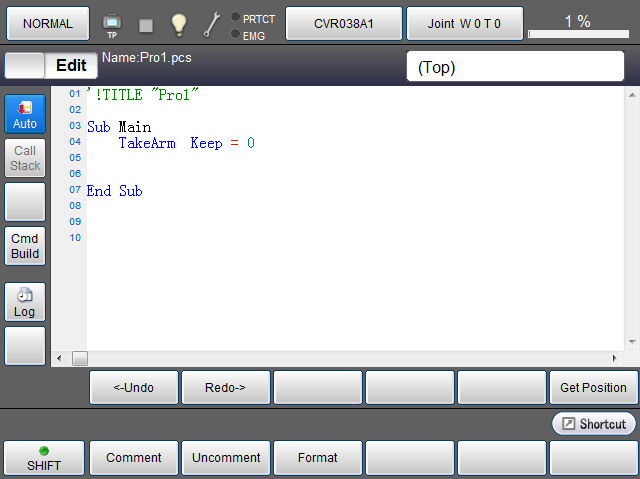The width and height of the screenshot is (640, 479).
Task: Click the Uncomment button
Action: pos(226,458)
